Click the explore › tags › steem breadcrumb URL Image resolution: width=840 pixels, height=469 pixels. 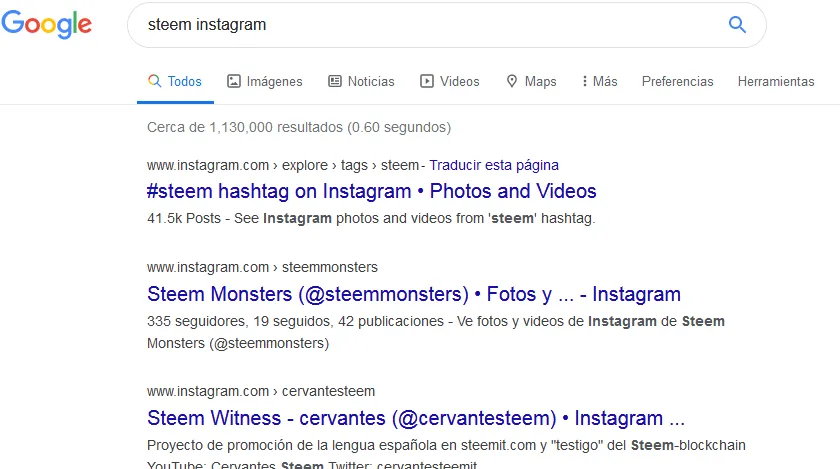click(x=282, y=165)
